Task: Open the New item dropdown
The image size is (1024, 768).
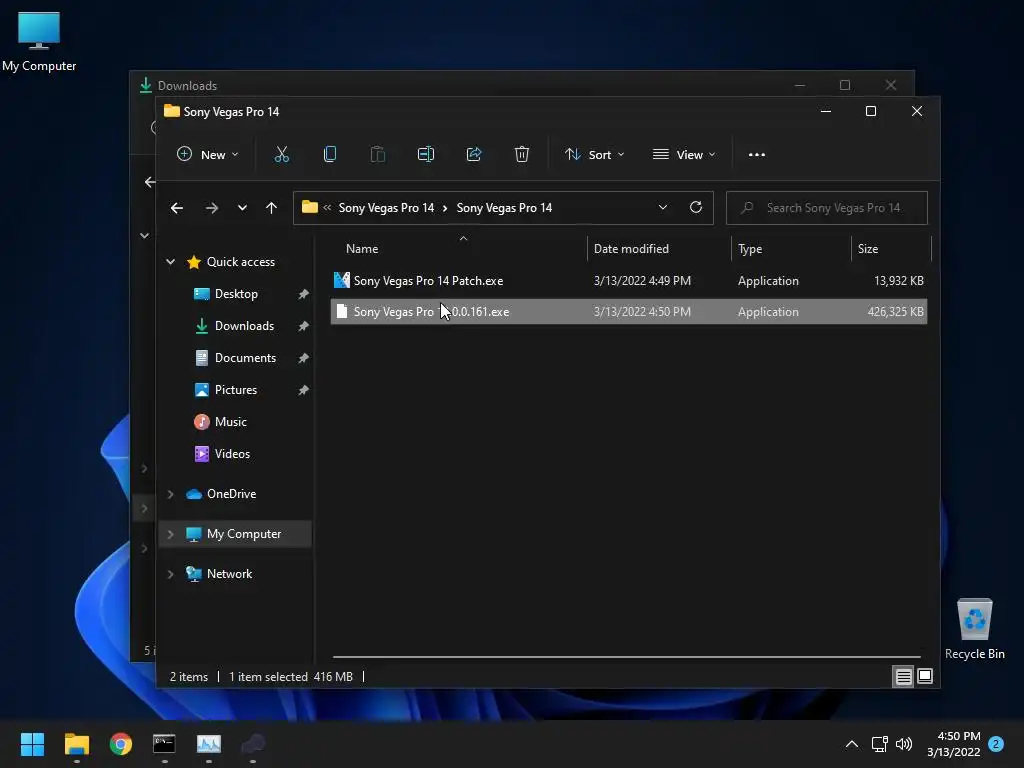Action: coord(208,155)
